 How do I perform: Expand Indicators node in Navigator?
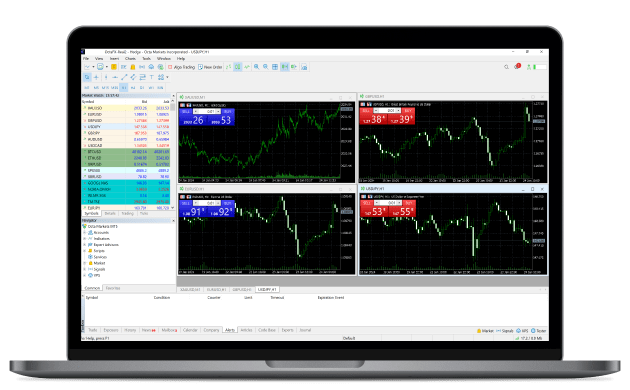(x=85, y=239)
